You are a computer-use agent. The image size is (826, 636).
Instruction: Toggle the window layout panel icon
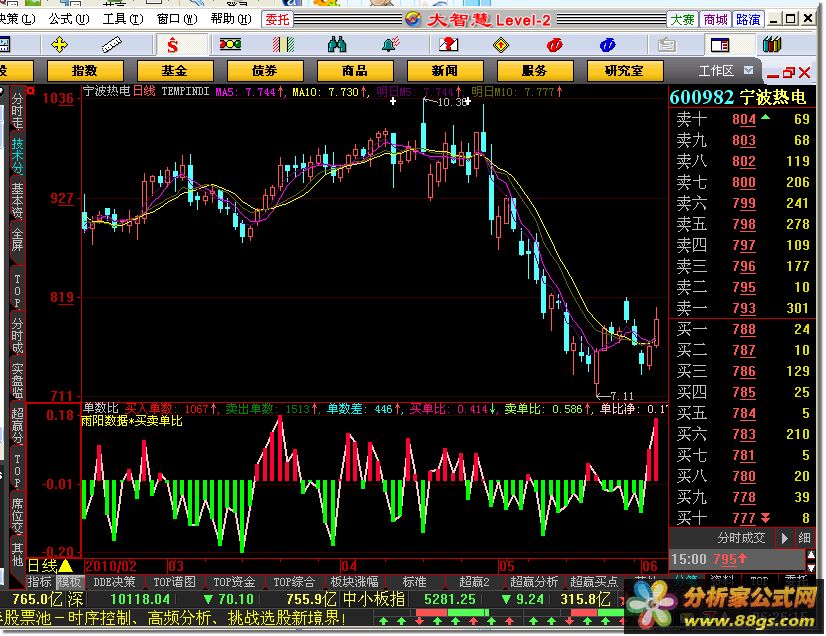(x=717, y=45)
